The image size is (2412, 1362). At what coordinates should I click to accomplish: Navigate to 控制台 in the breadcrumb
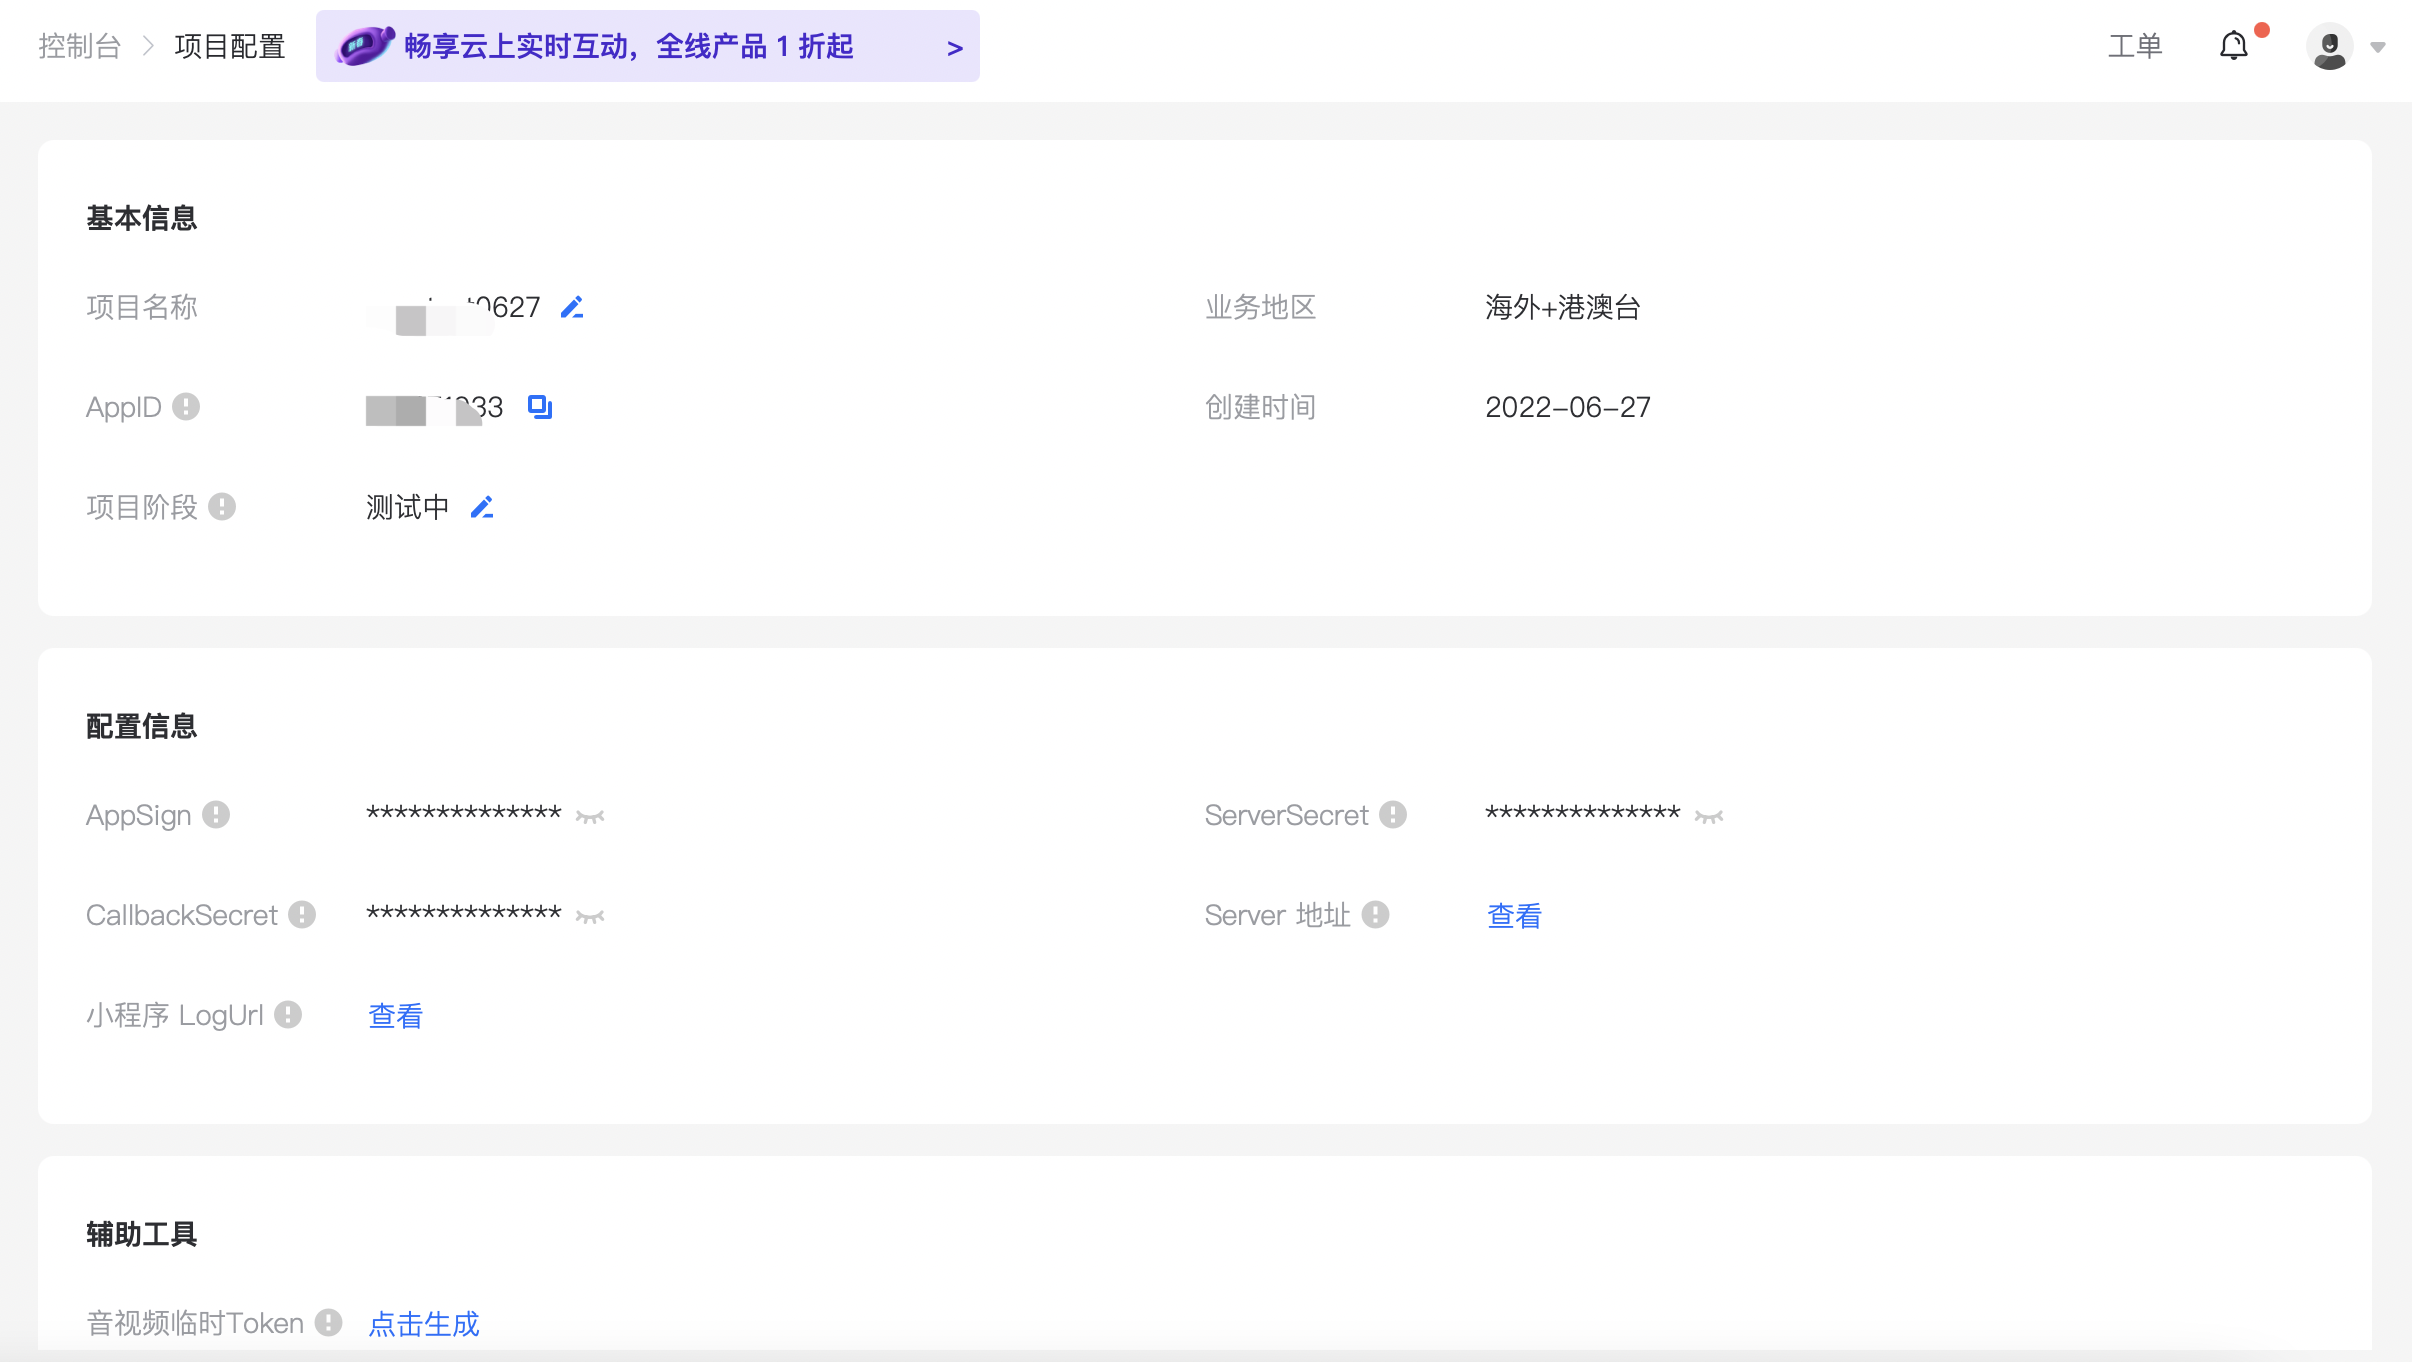[x=79, y=45]
